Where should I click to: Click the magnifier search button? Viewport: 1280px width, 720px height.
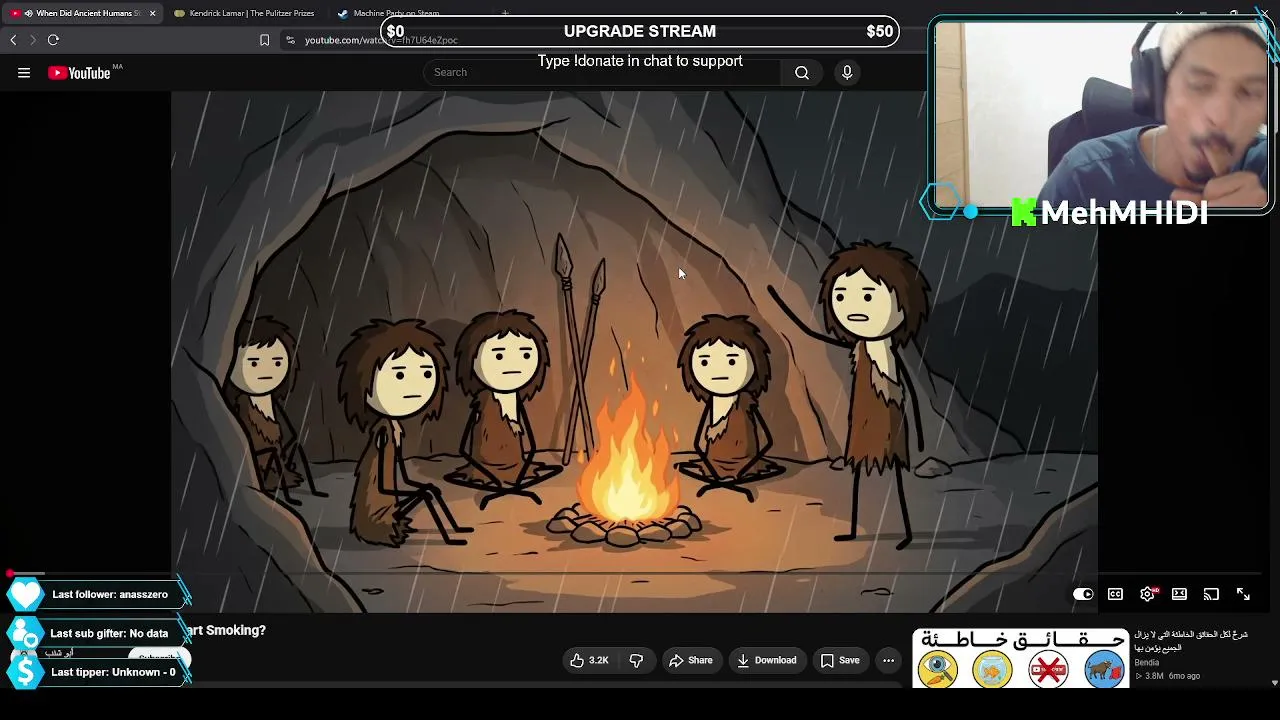click(x=802, y=72)
